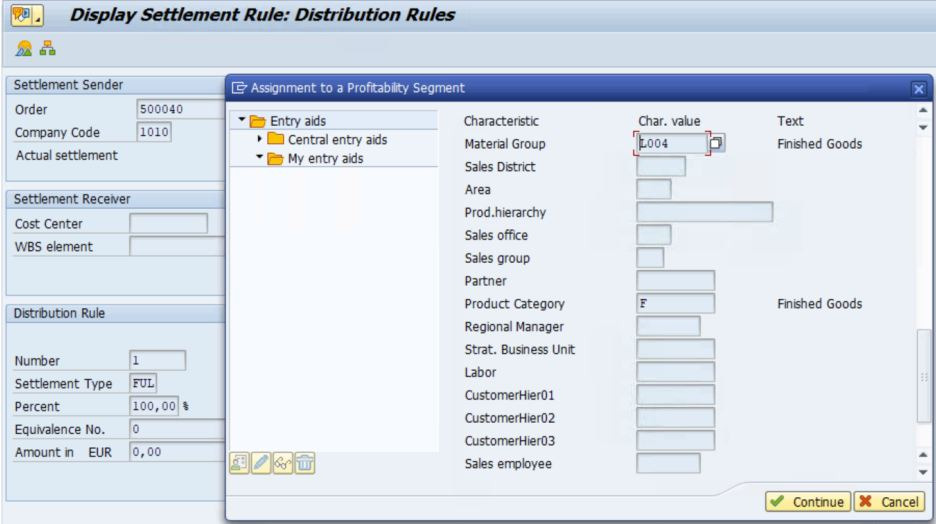Click the upper scroll up arrow

923,110
